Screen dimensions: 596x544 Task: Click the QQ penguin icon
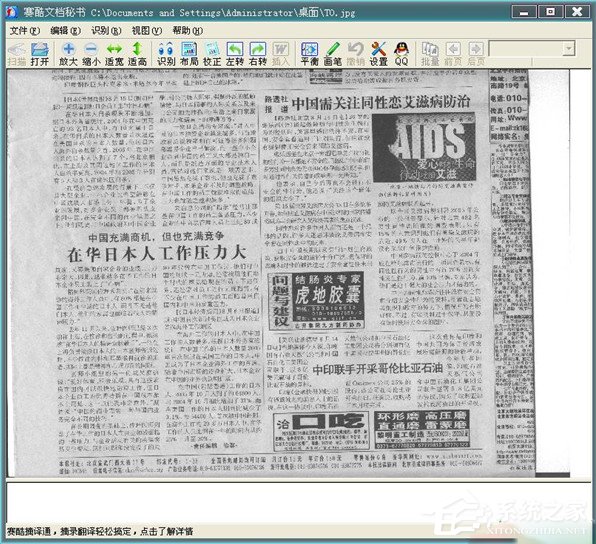click(401, 54)
